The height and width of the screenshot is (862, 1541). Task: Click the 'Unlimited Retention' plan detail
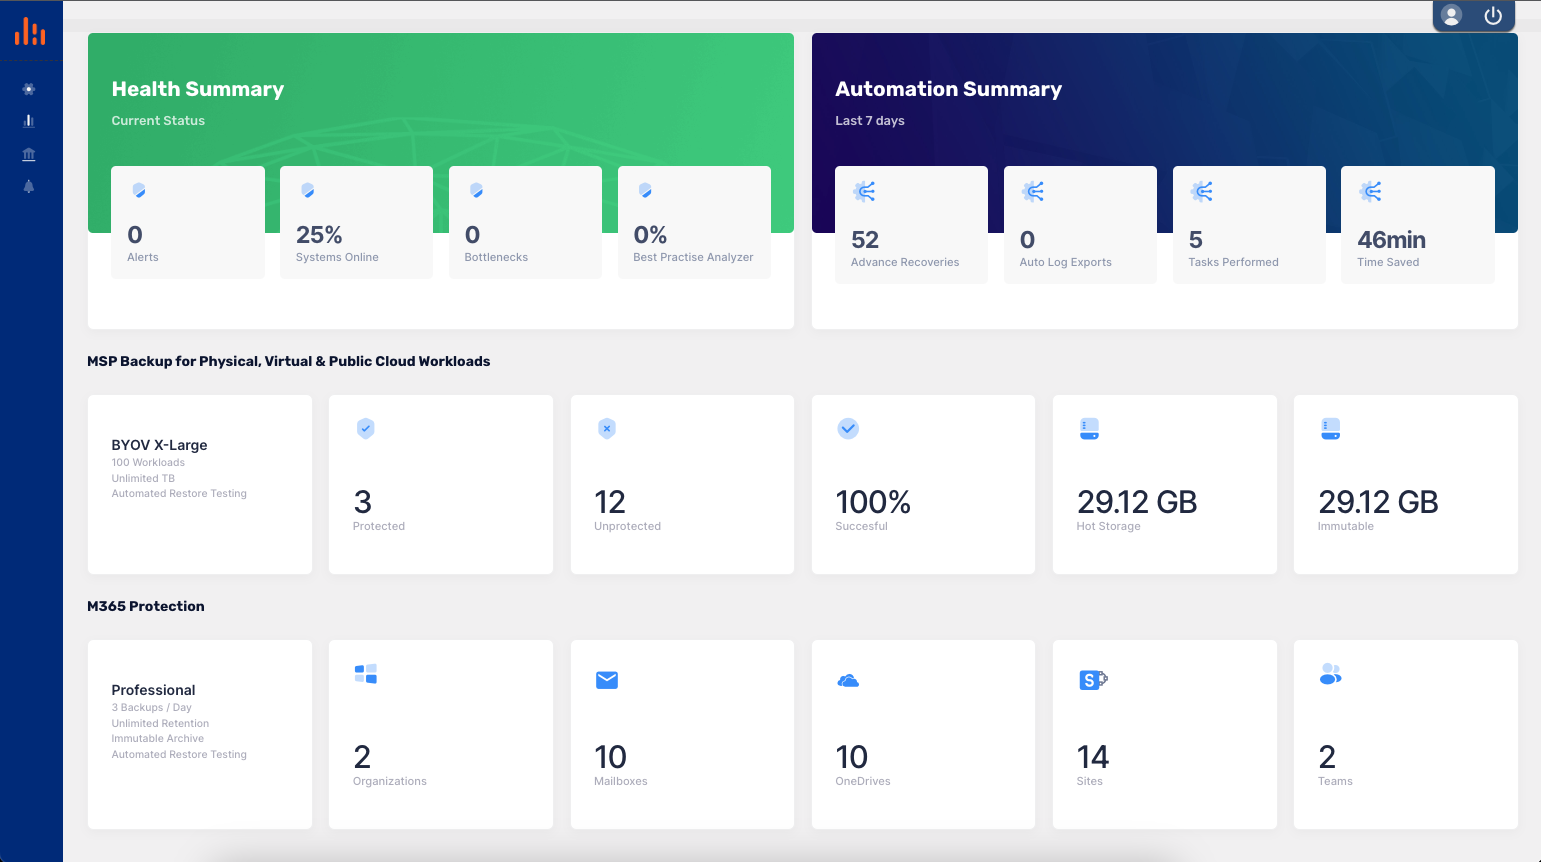coord(160,724)
